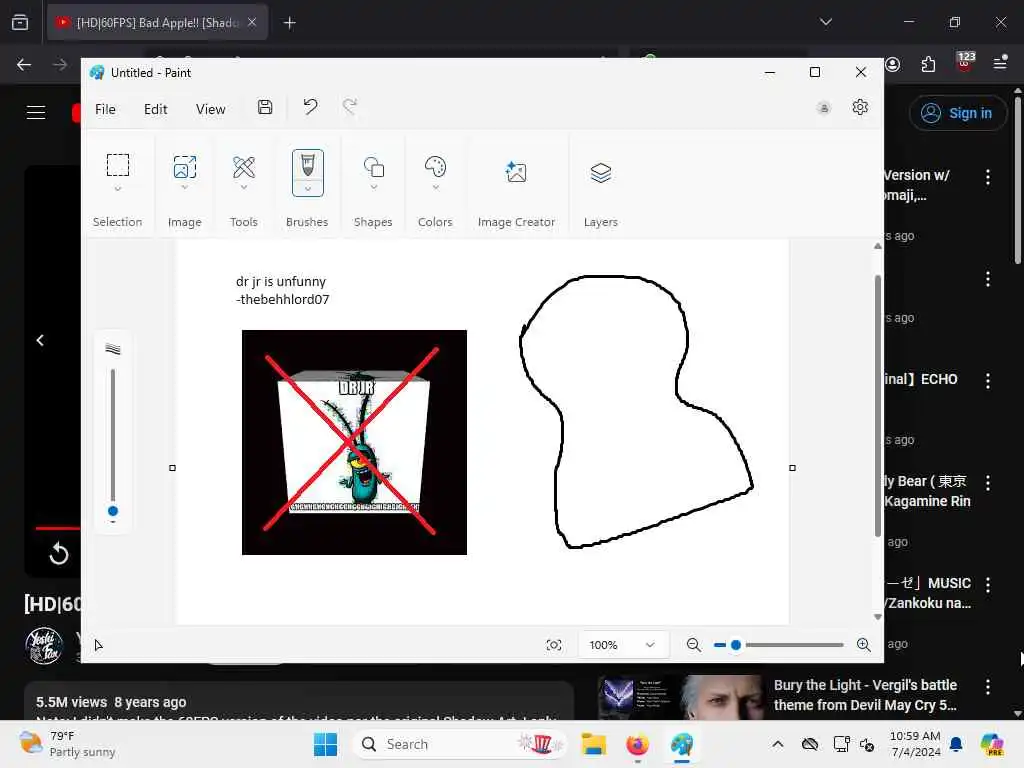
Task: Redo the Paint action
Action: tap(350, 106)
